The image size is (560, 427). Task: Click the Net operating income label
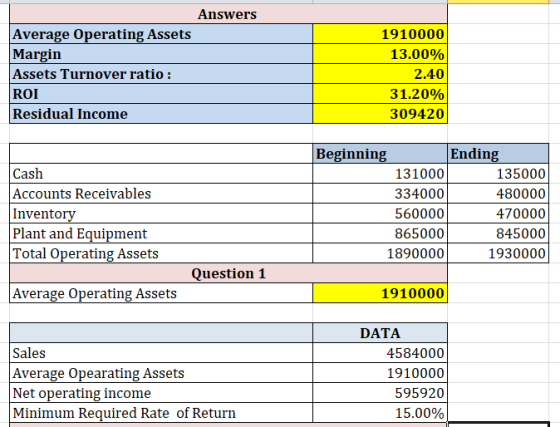click(x=161, y=393)
